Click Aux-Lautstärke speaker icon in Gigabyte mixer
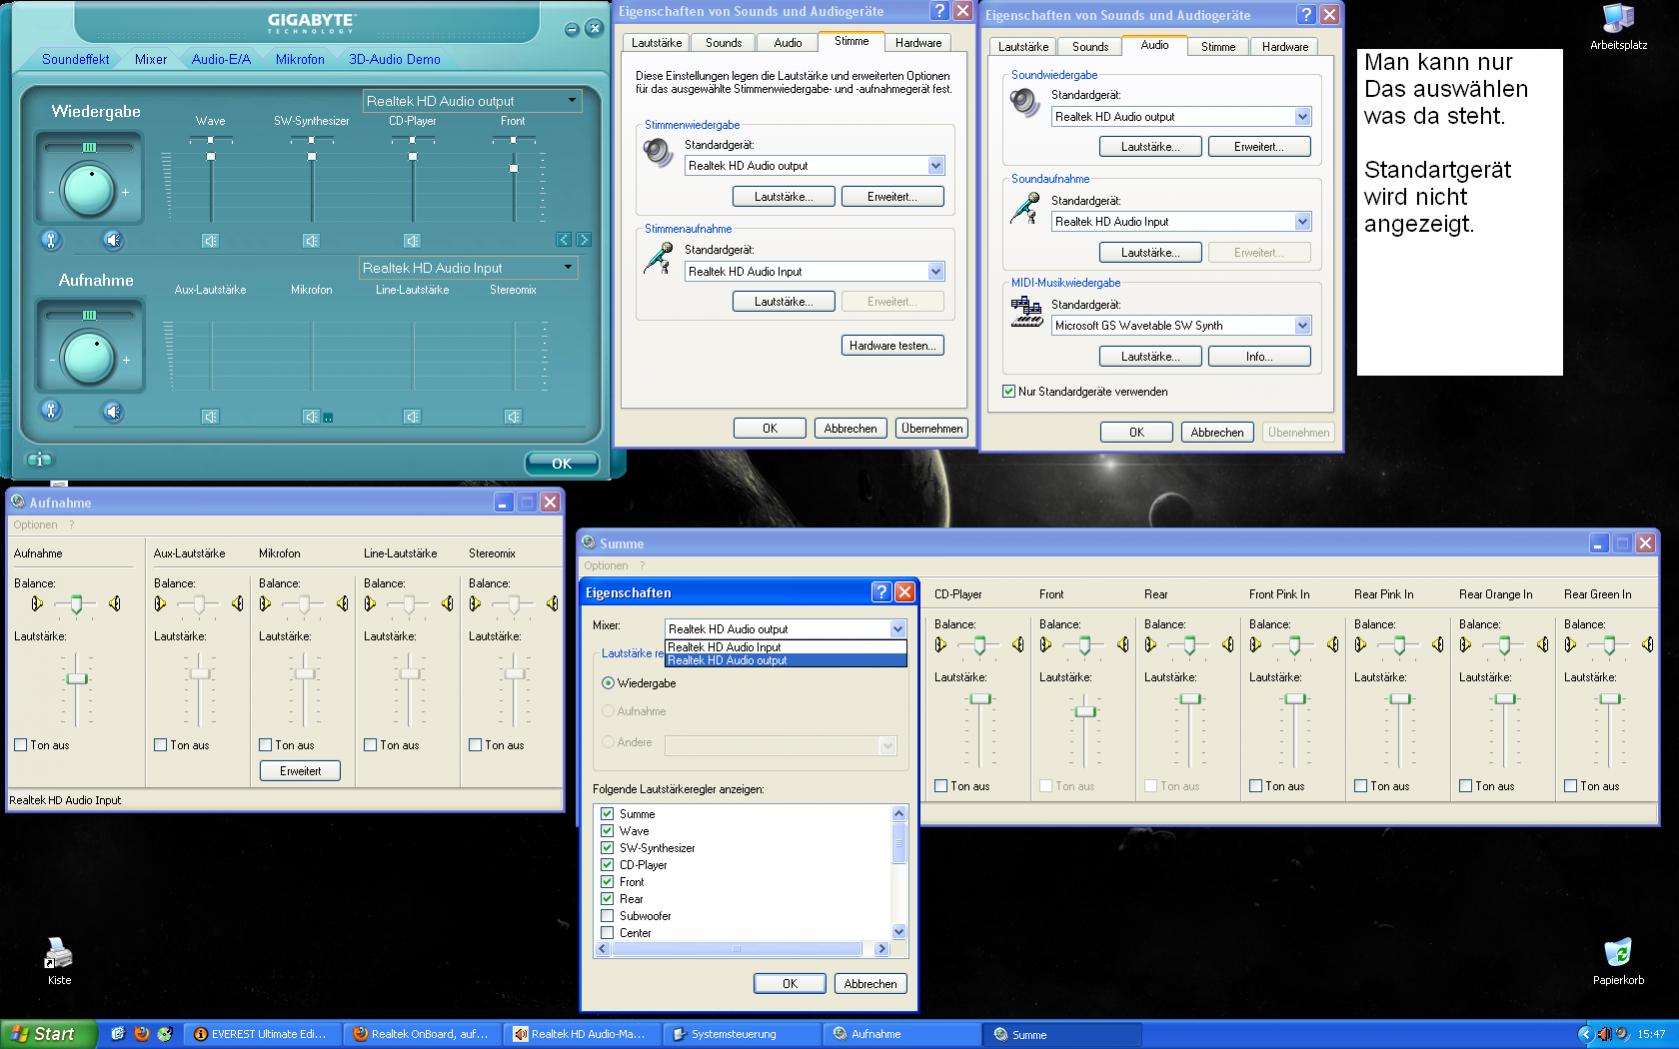 click(210, 417)
